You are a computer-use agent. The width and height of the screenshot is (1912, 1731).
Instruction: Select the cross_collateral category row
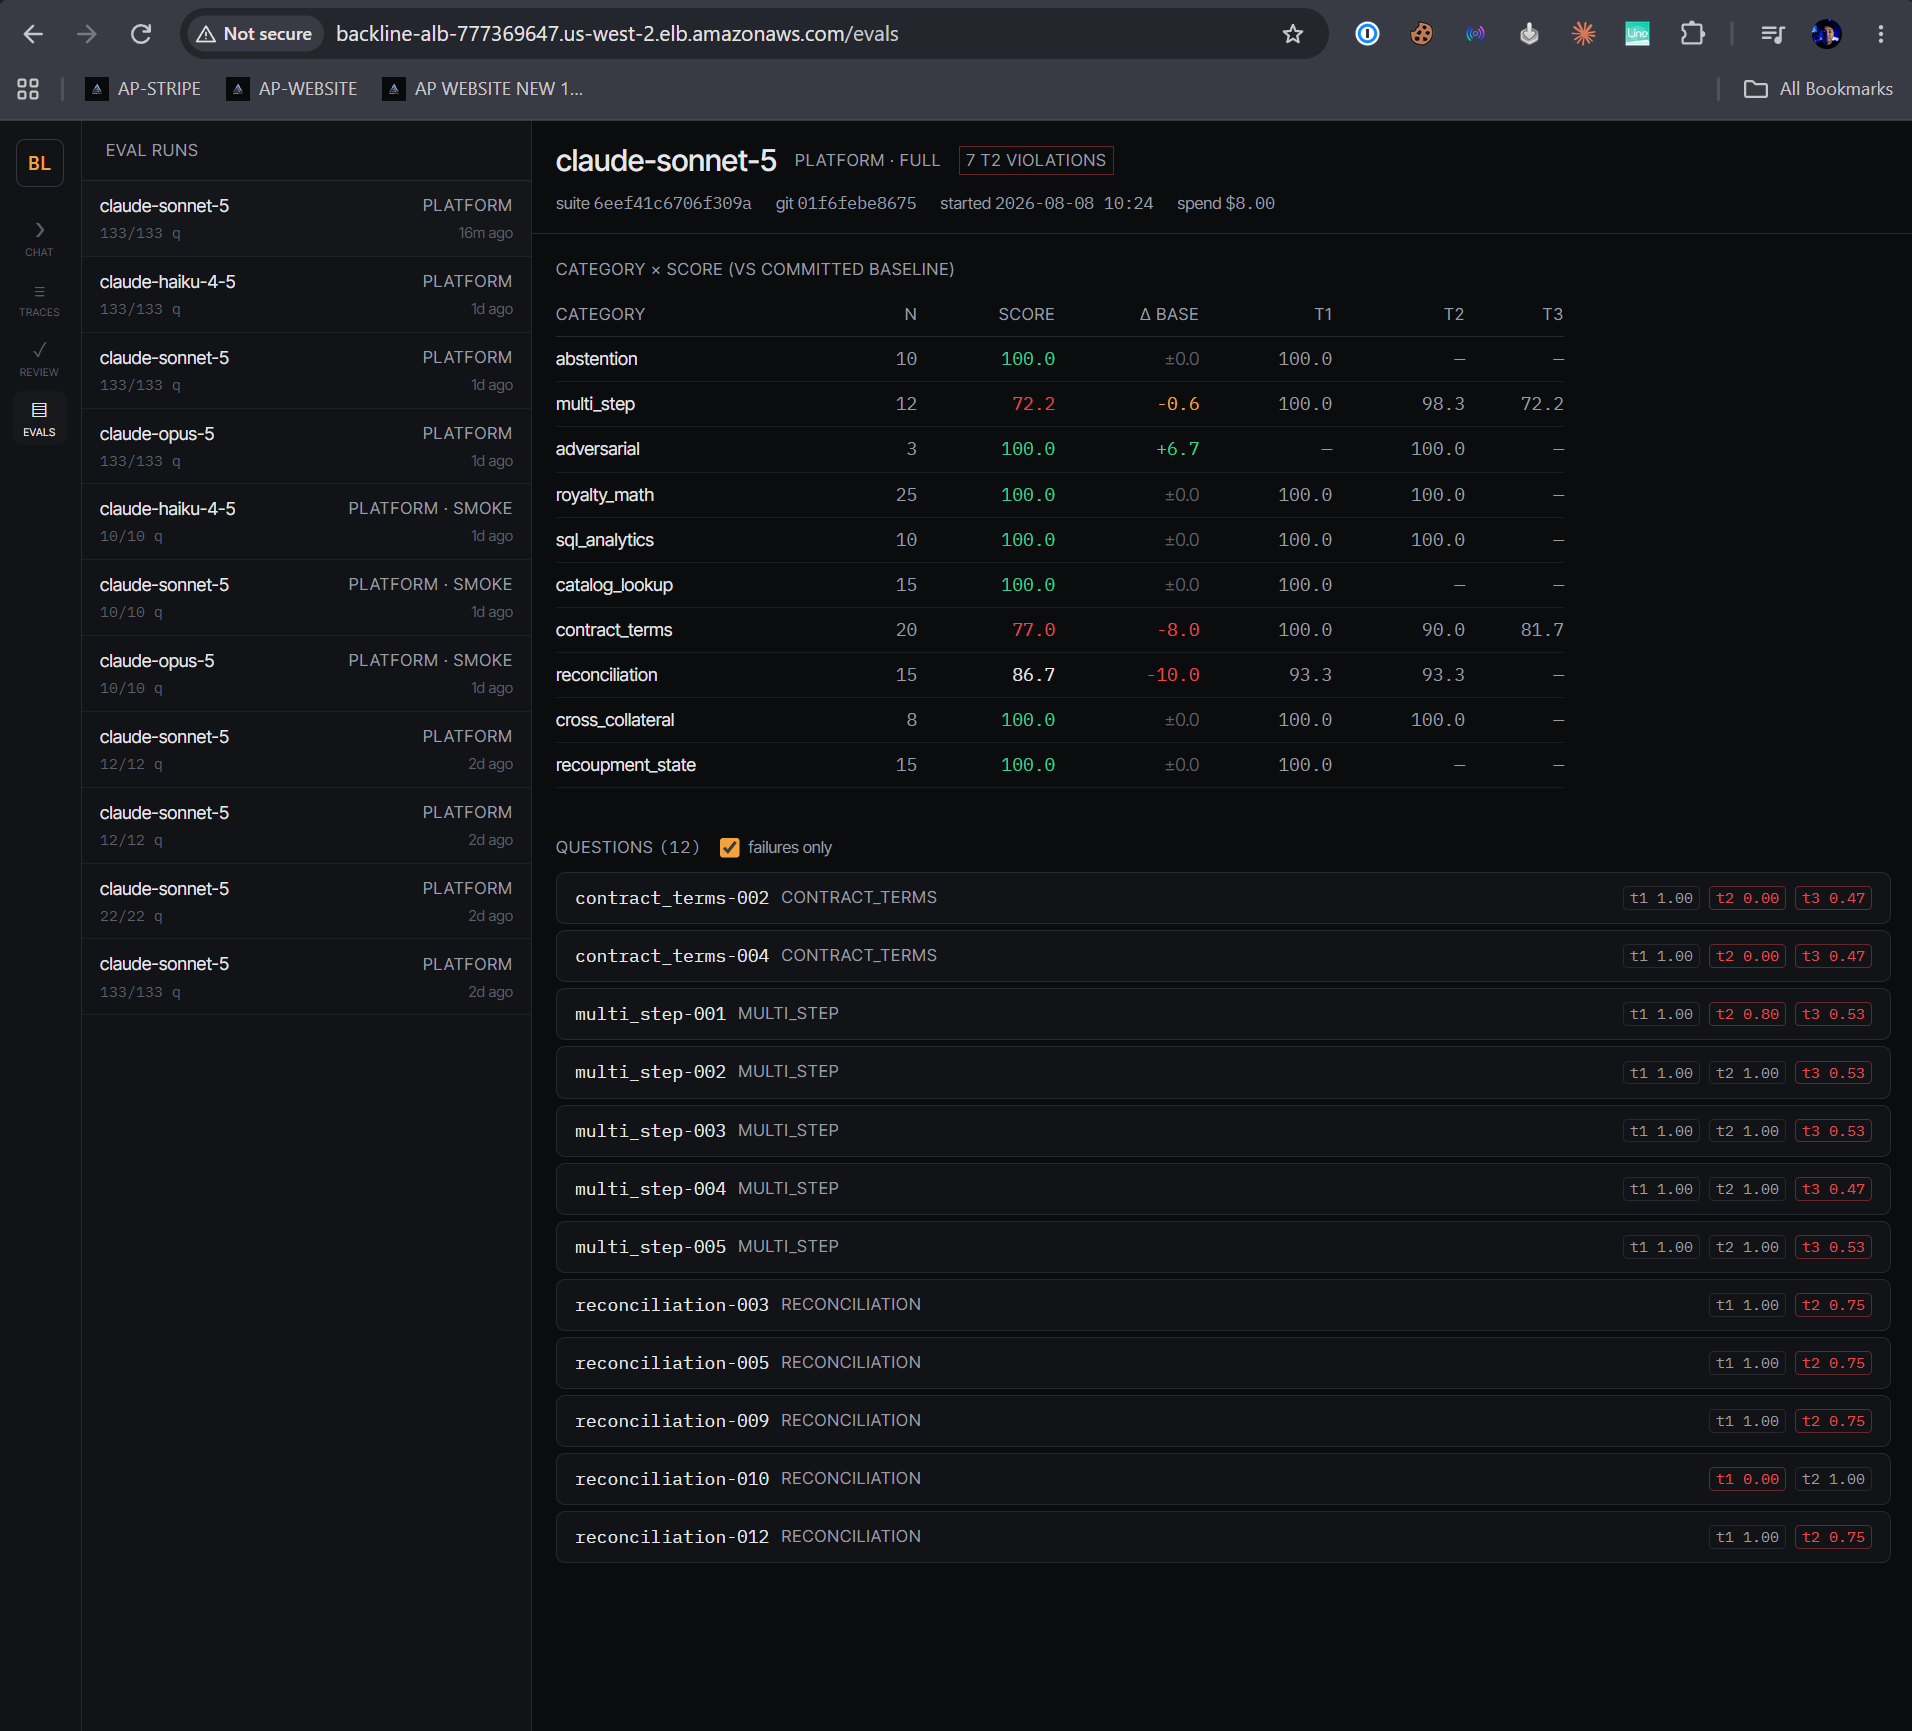[1059, 720]
